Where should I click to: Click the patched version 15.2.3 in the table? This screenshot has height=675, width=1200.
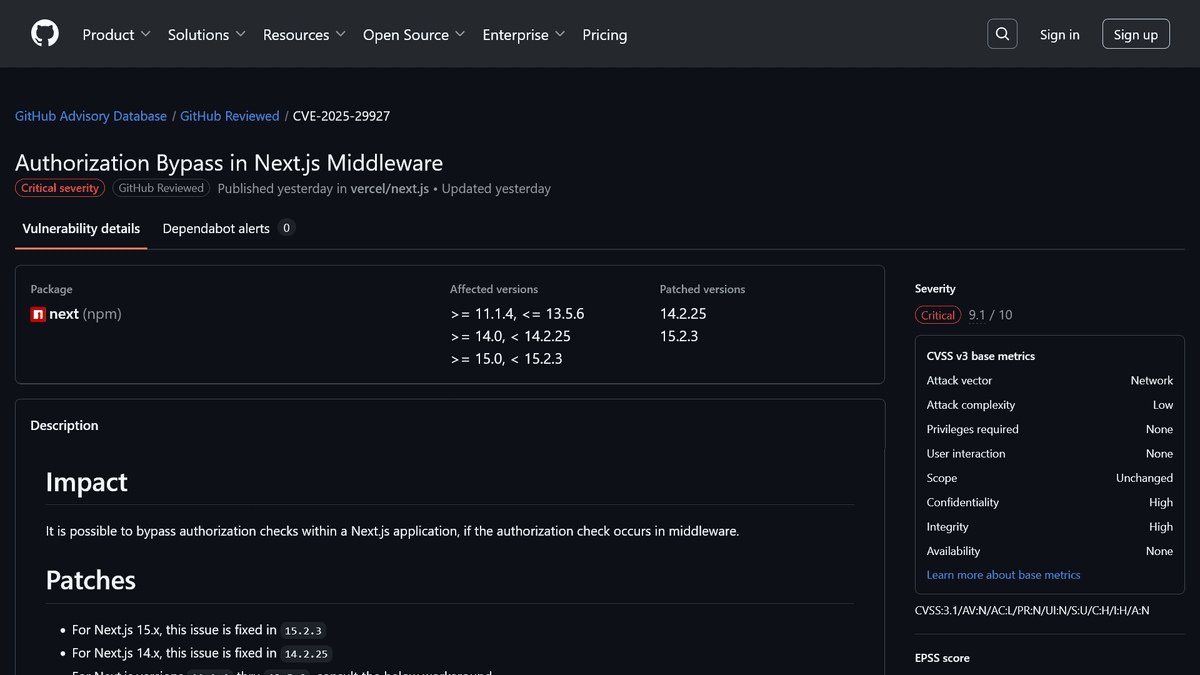pos(679,336)
